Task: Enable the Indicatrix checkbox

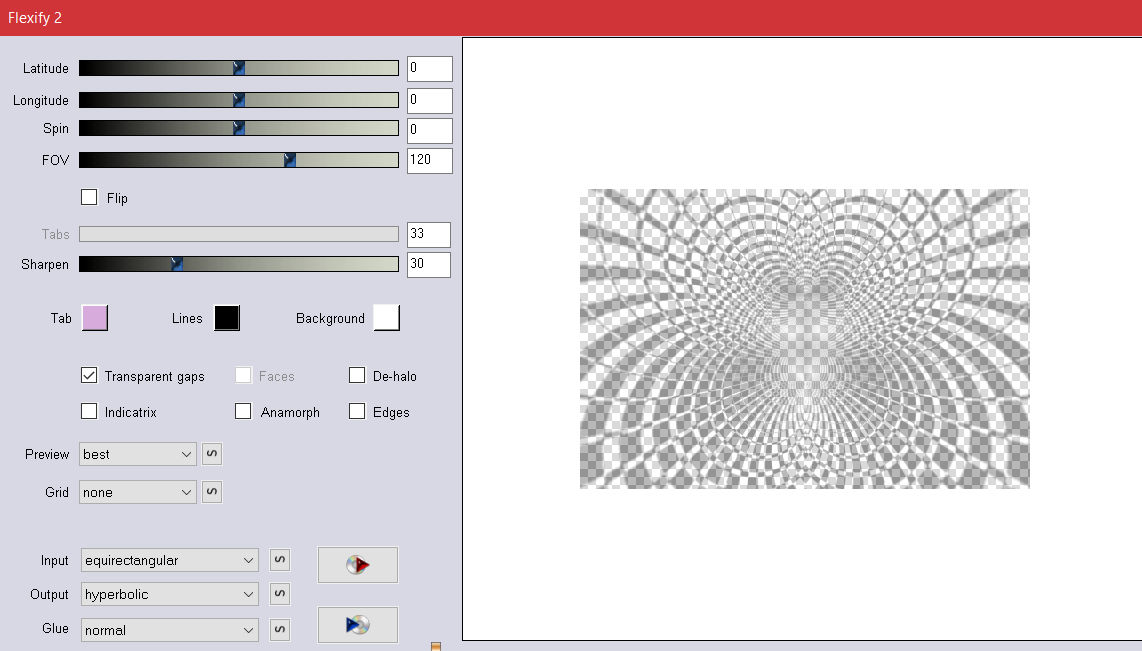Action: pyautogui.click(x=89, y=412)
